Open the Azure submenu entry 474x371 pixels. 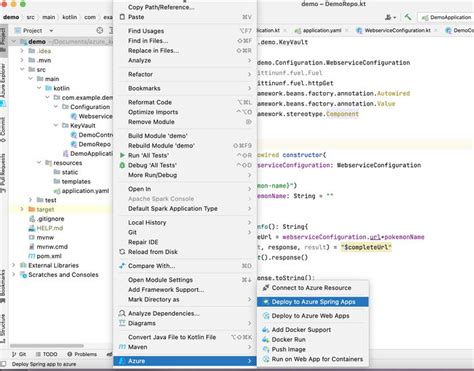coord(185,361)
